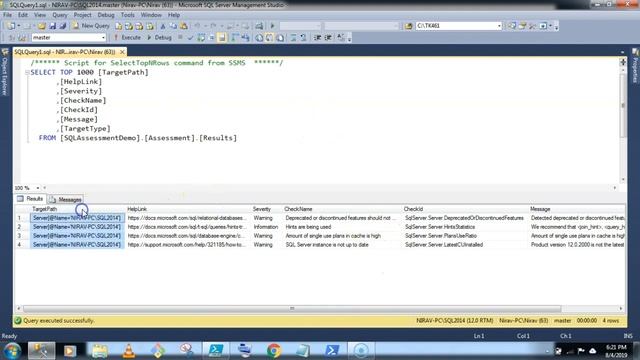Click 'SQL Server instance is not up to date' cell
Screen dimensions: 640x360
point(342,245)
